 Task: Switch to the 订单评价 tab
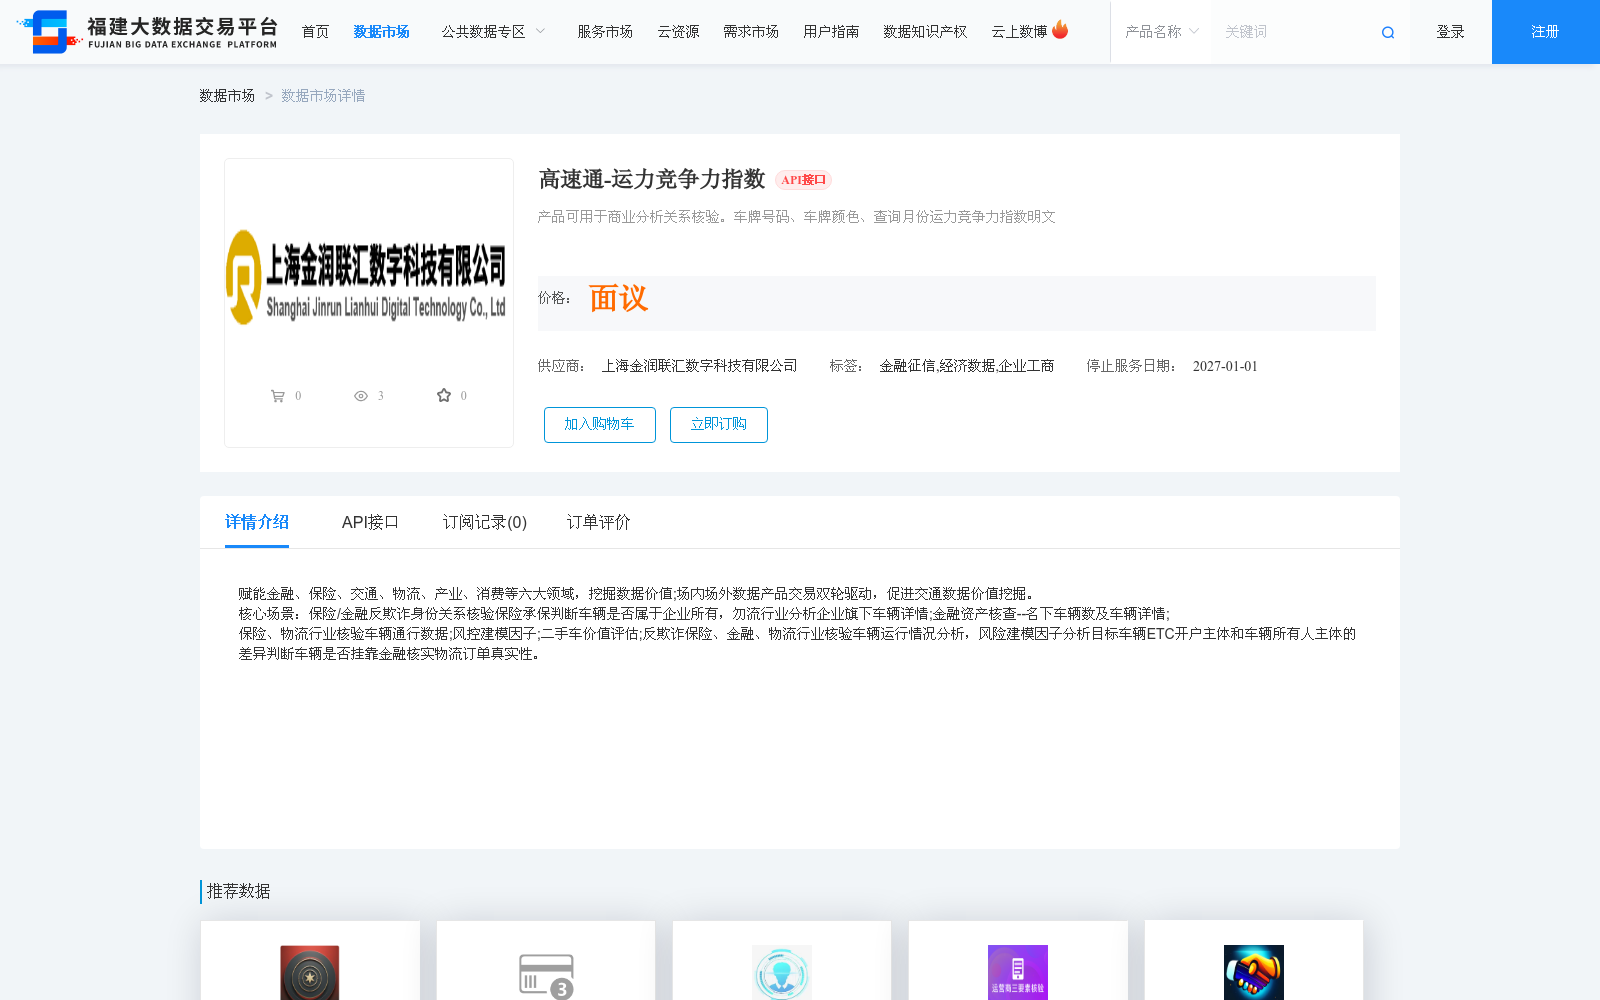tap(599, 522)
